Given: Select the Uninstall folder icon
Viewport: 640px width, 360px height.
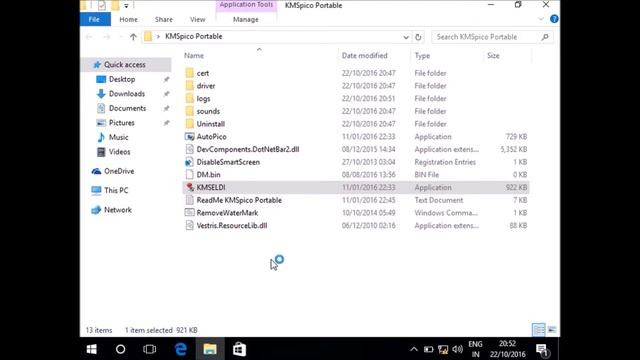Looking at the screenshot, I should [x=189, y=124].
